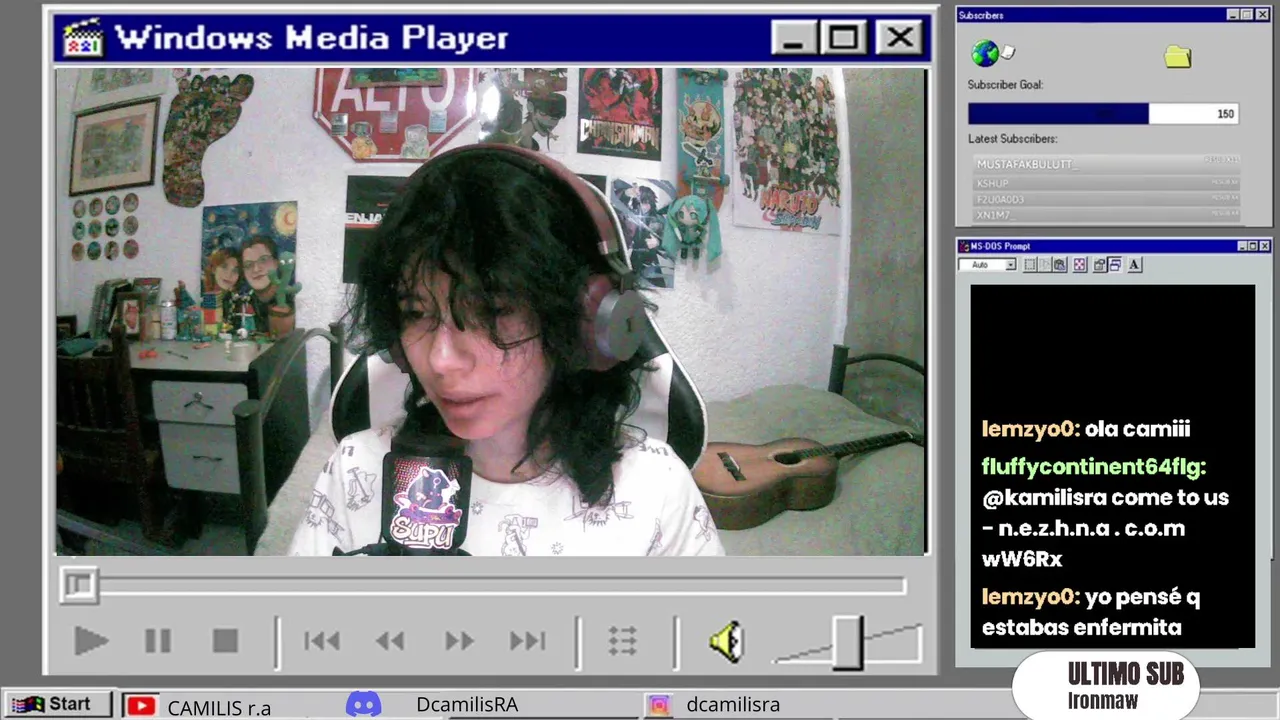The height and width of the screenshot is (720, 1280).
Task: Open Properties icon in MS-DOS toolbar
Action: point(1099,265)
